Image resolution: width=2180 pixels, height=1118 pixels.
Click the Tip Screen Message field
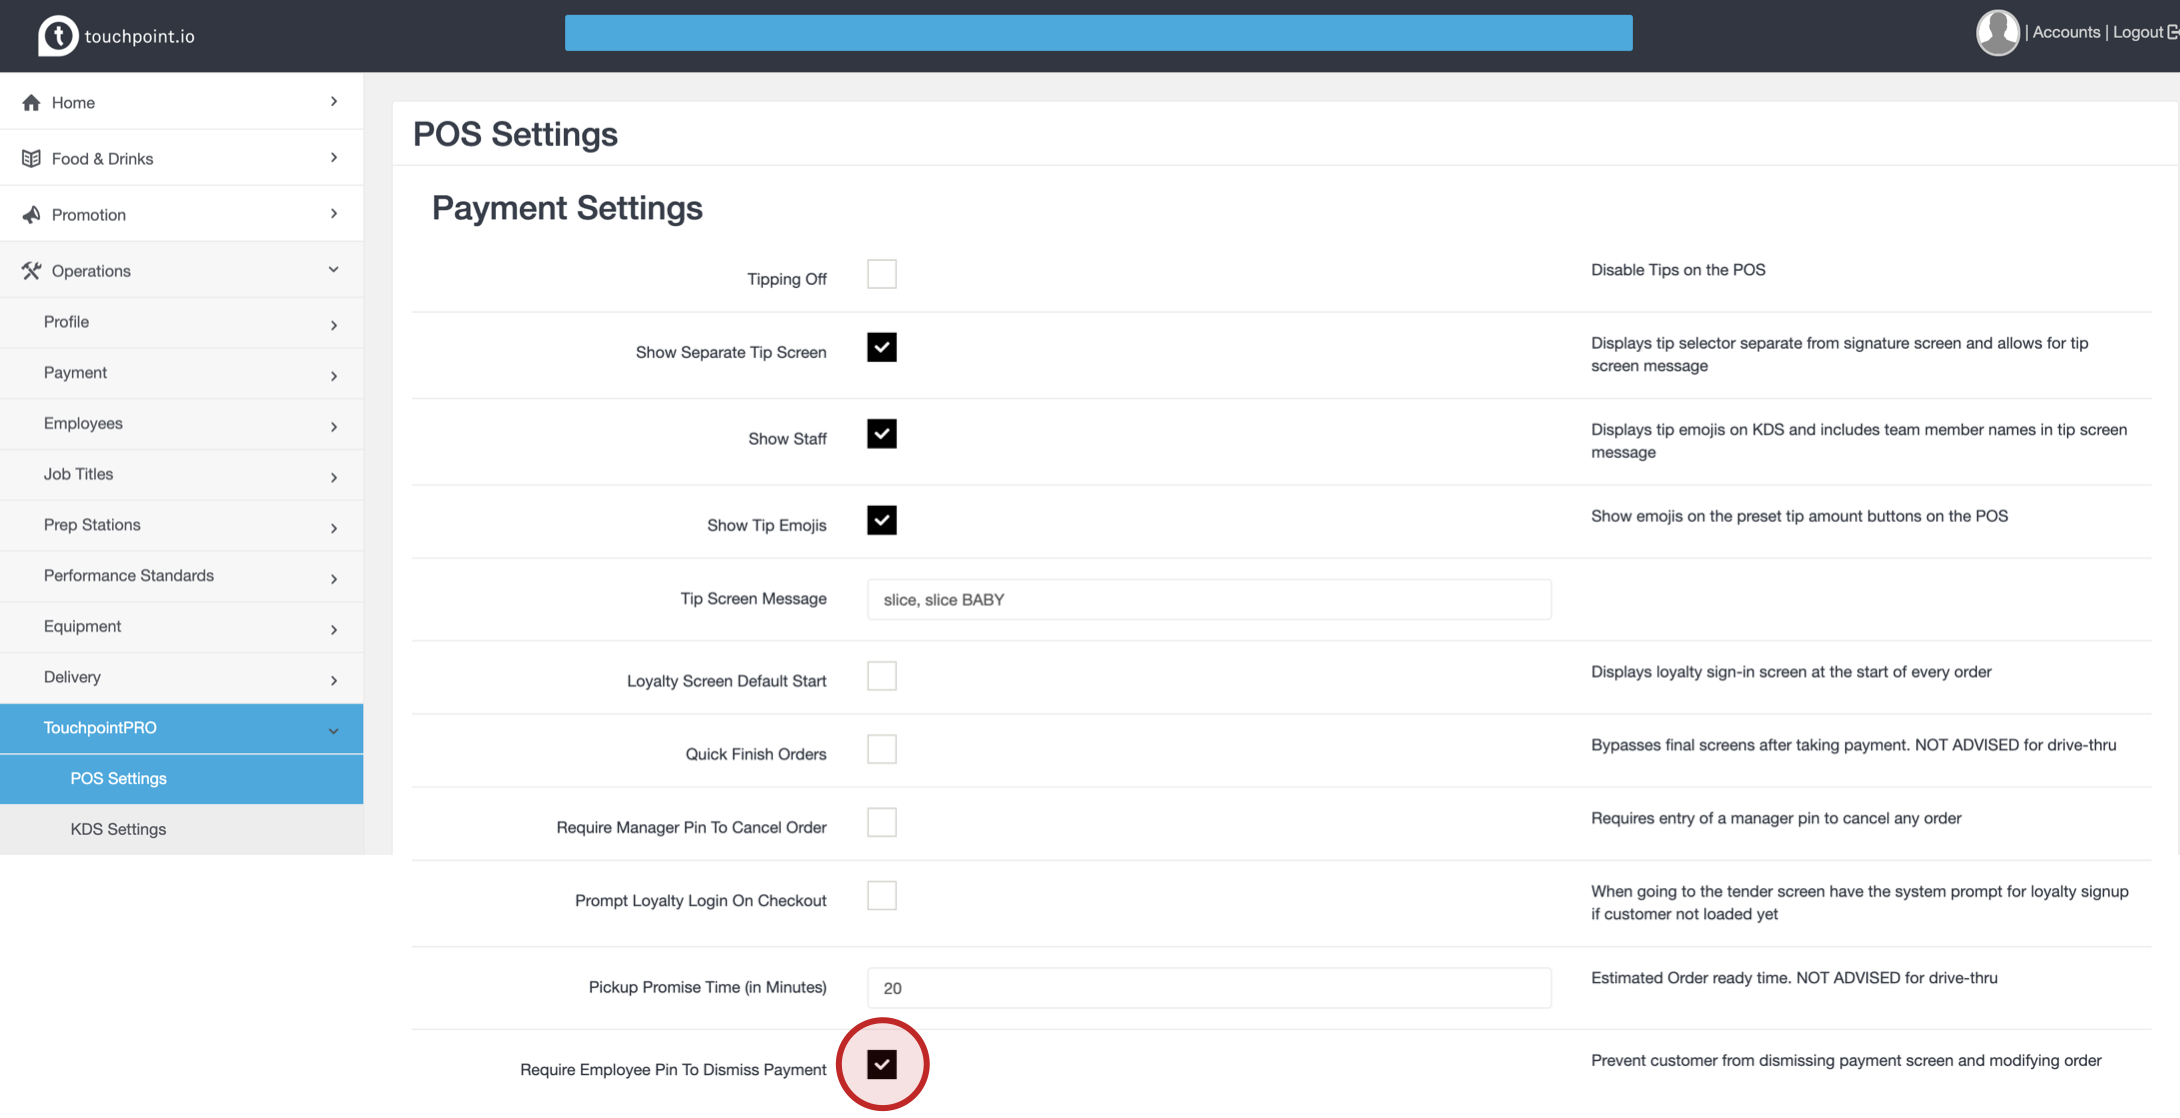(x=1208, y=599)
